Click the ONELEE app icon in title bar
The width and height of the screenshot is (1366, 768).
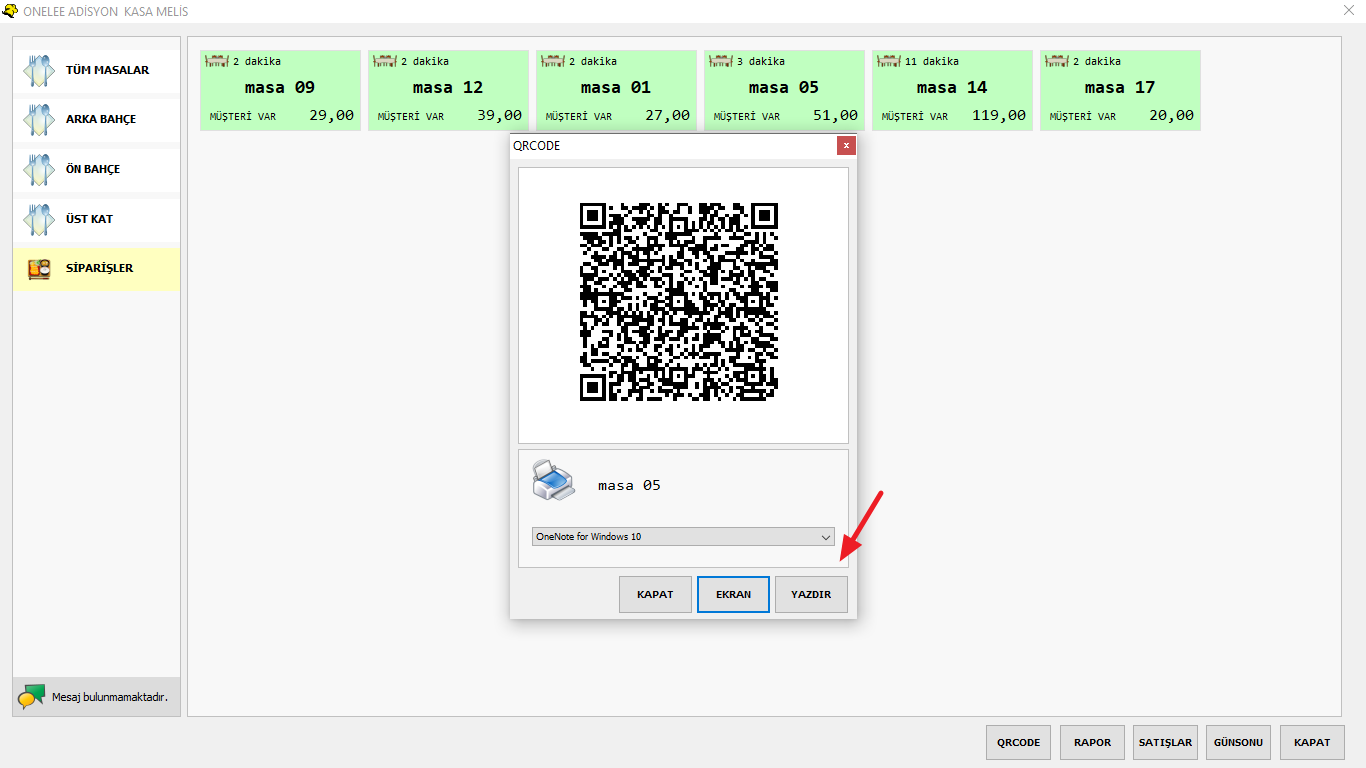pos(11,11)
